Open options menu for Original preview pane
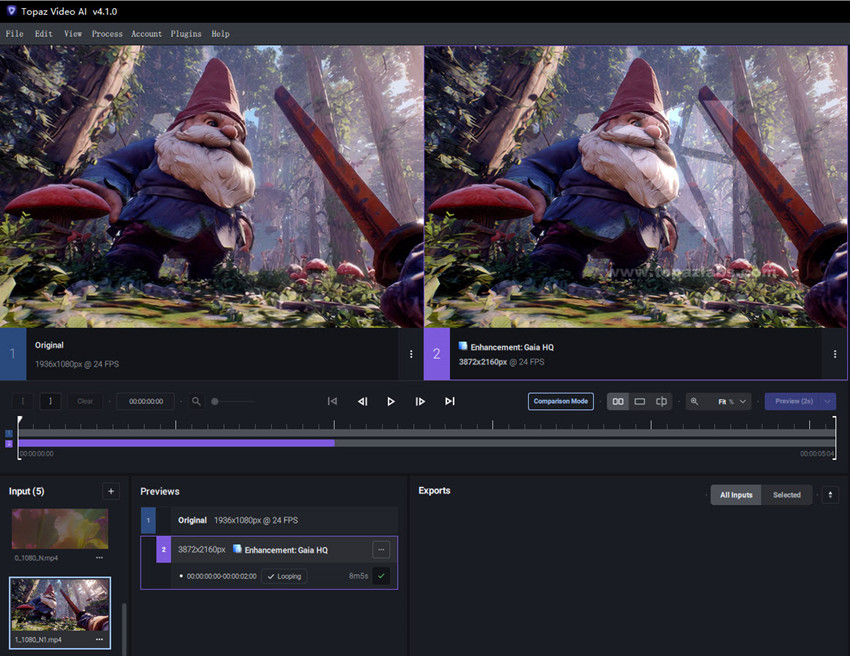The image size is (850, 656). point(411,354)
